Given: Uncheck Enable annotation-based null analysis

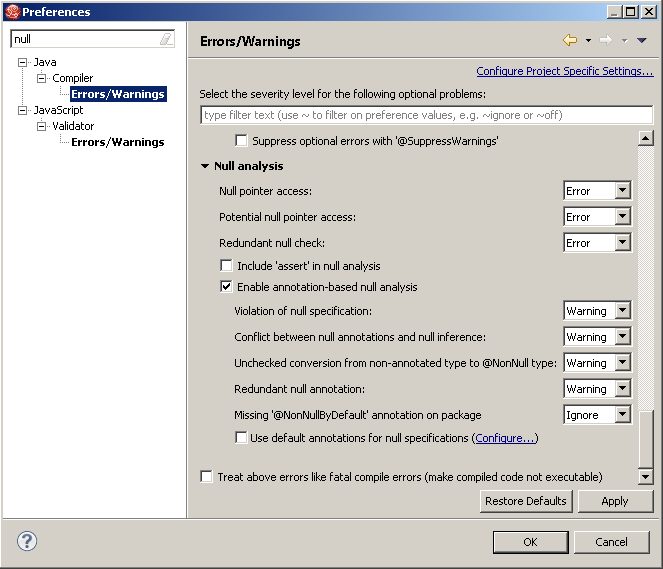Looking at the screenshot, I should click(226, 287).
